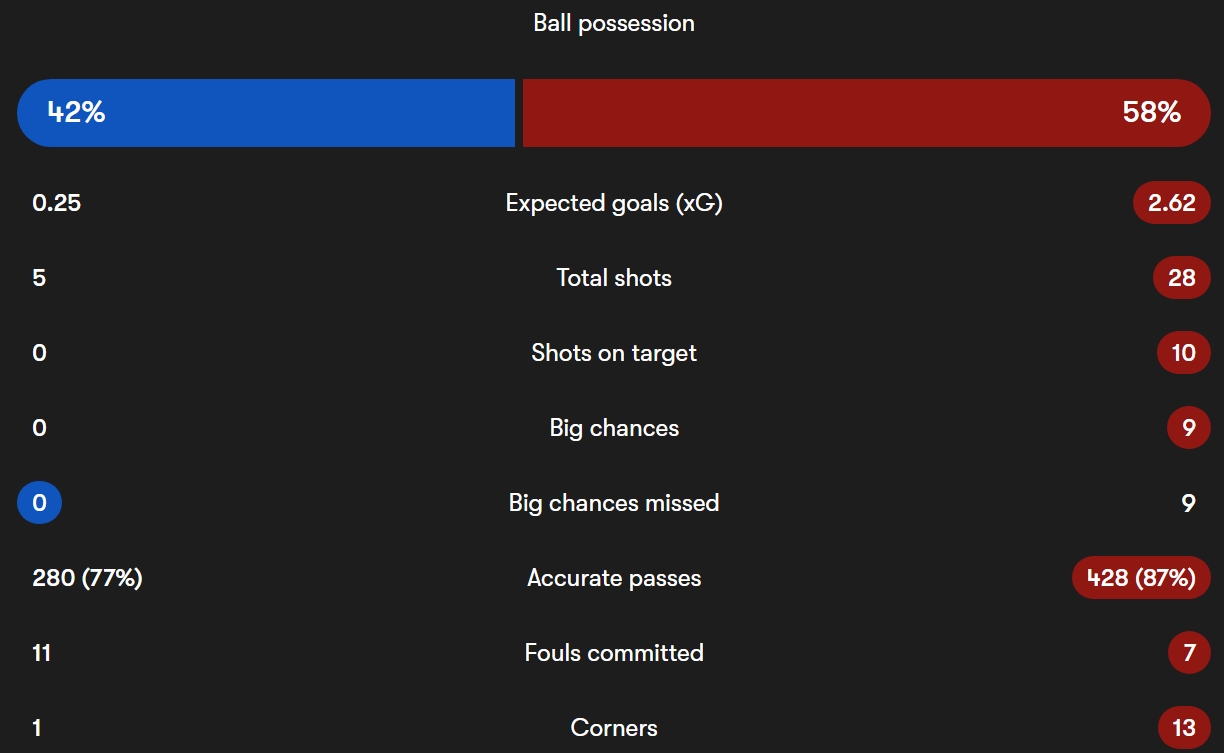
Task: Select the red 10 shots on target badge
Action: (1183, 353)
